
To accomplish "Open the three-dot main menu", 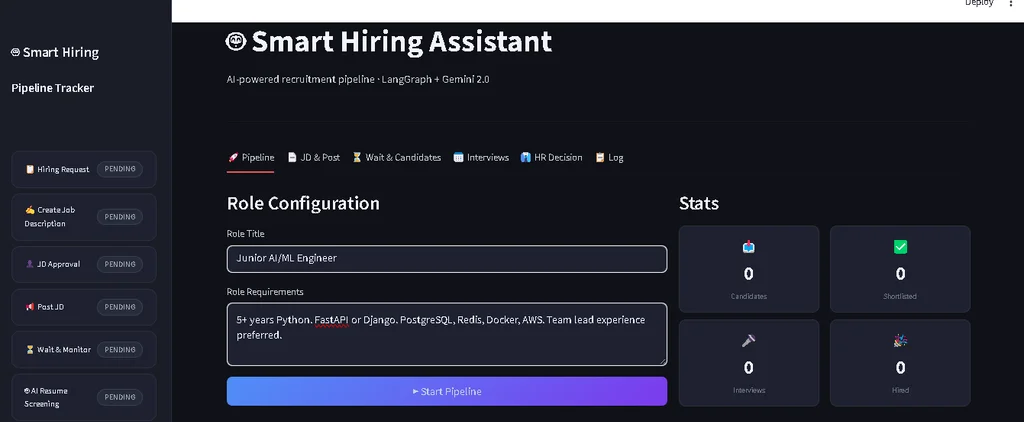I will [1013, 3].
